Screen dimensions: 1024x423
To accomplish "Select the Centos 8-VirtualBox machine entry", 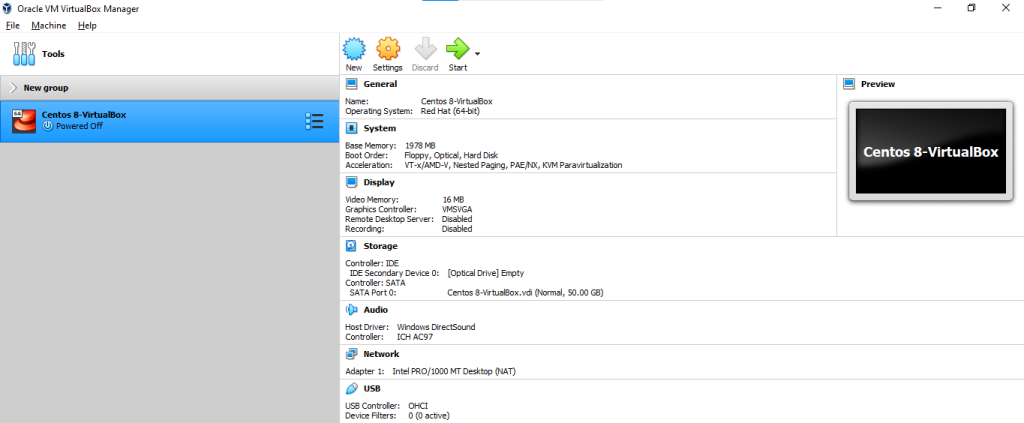I will point(169,121).
